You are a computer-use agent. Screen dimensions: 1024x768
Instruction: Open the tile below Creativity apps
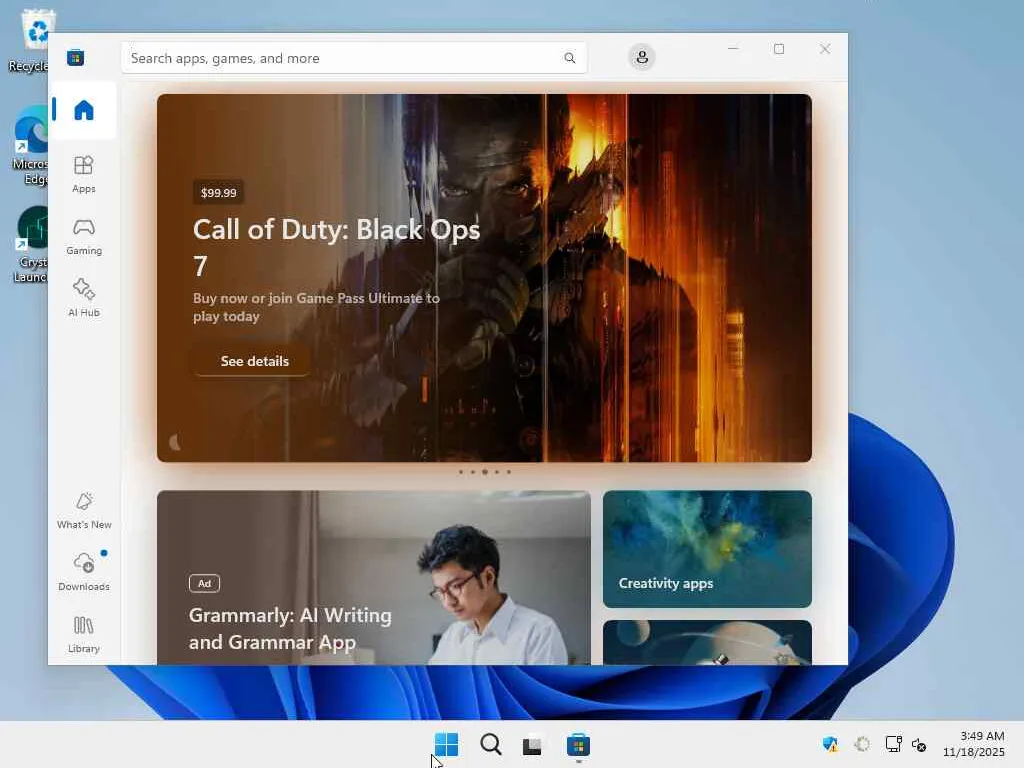(x=707, y=643)
